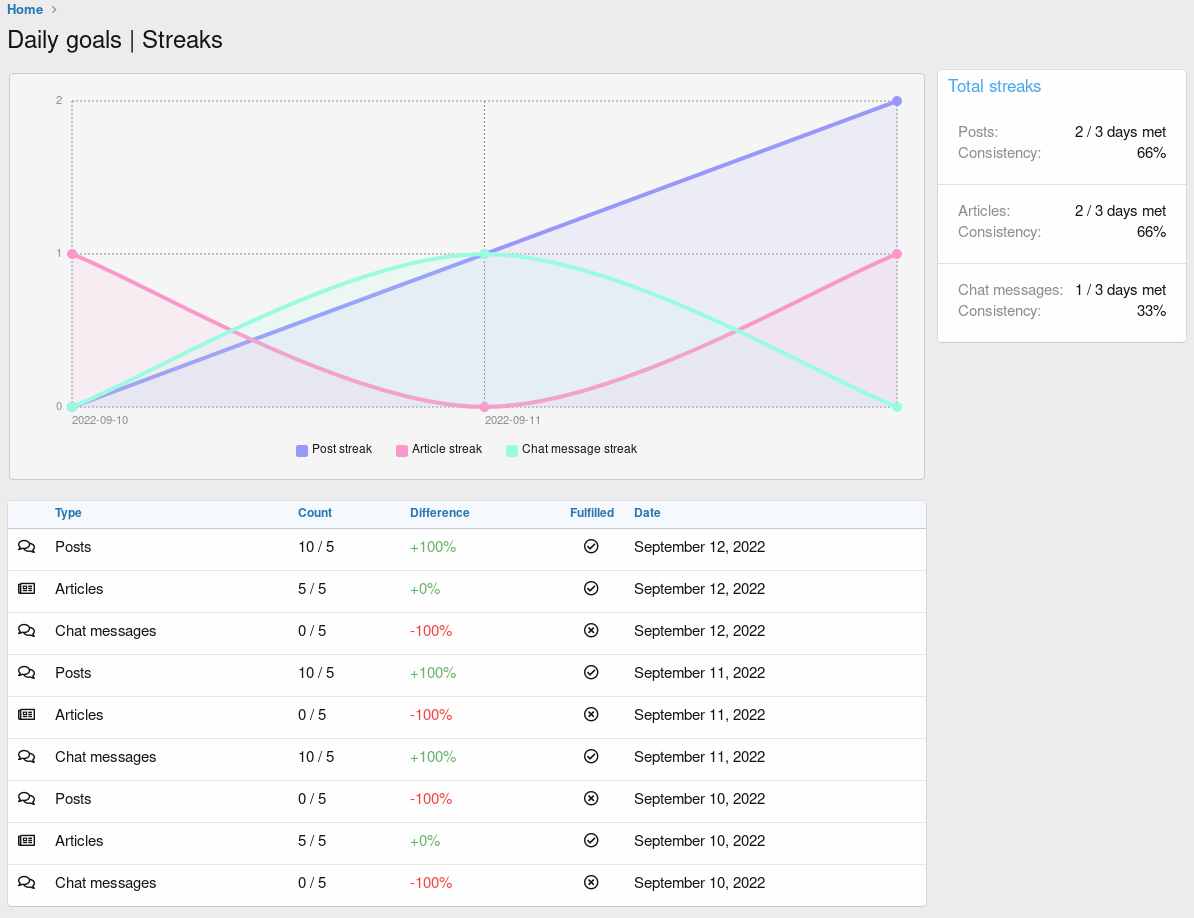Screen dimensions: 1194x918
Task: Click unfulfilled X icon for Chat messages September 12
Action: pos(591,631)
